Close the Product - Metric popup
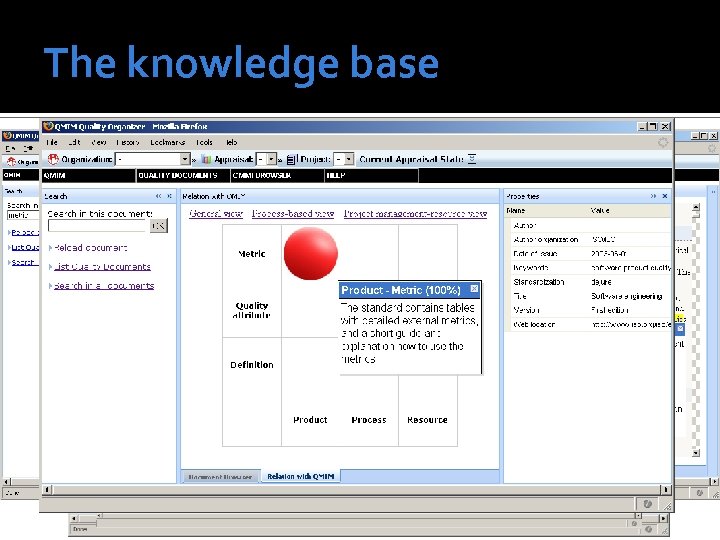The width and height of the screenshot is (720, 540). coord(474,289)
